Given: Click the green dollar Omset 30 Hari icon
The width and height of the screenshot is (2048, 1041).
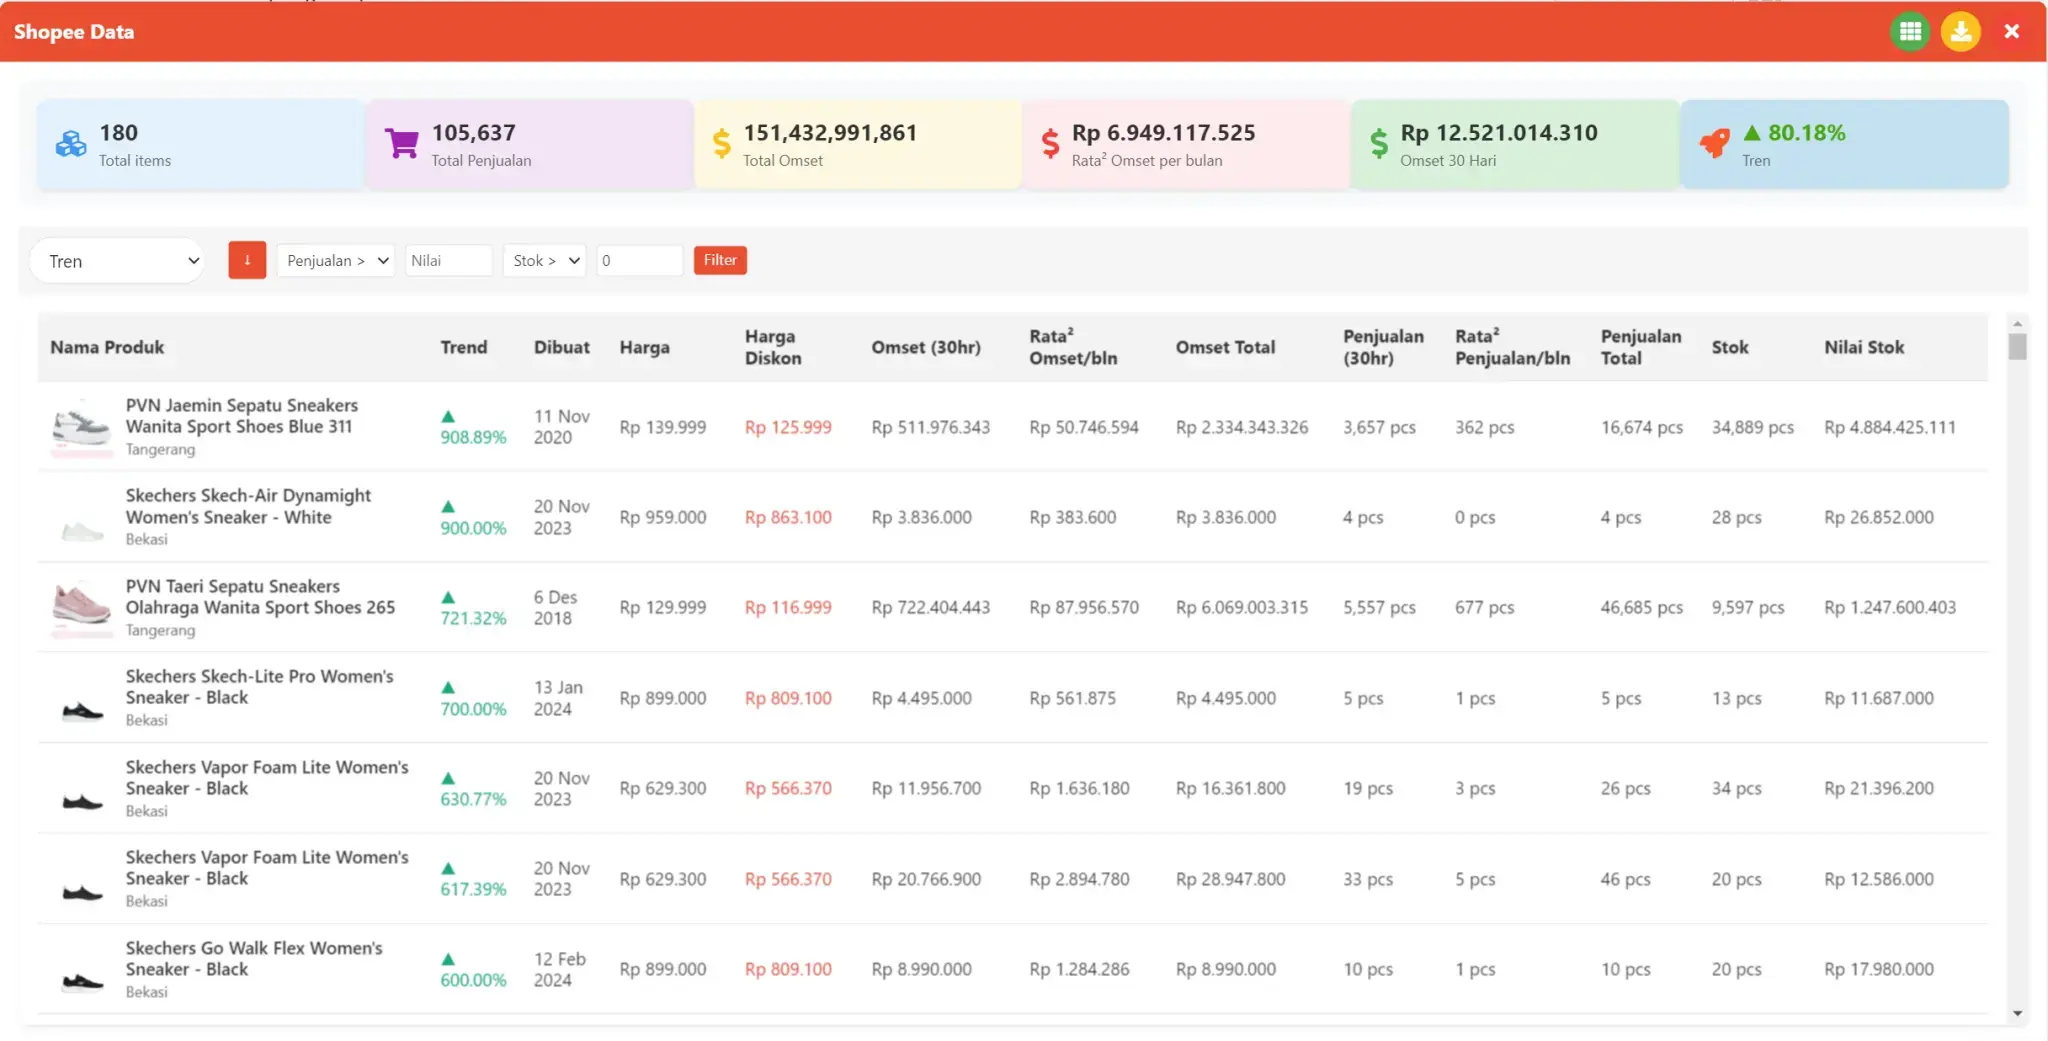Looking at the screenshot, I should [x=1379, y=145].
